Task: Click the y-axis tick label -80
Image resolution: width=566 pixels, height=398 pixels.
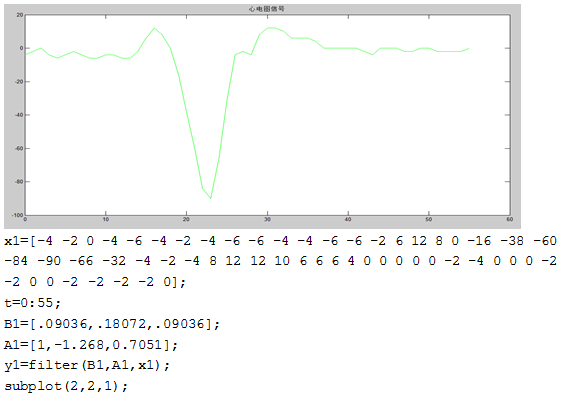Action: click(x=19, y=182)
